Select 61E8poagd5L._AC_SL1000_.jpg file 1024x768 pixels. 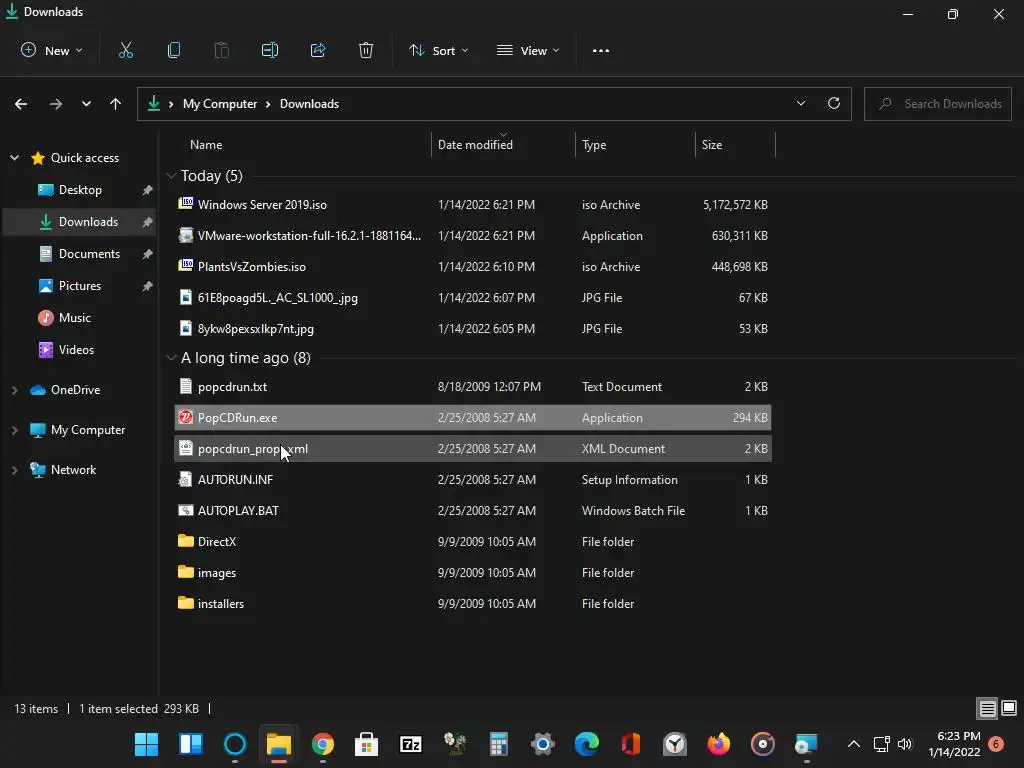473,298
